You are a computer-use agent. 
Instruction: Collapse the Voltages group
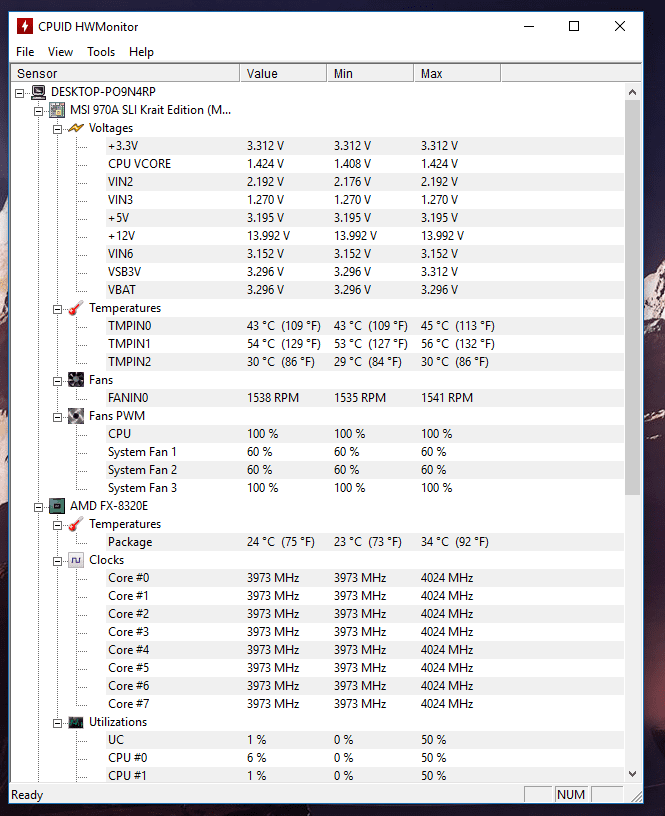coord(58,129)
